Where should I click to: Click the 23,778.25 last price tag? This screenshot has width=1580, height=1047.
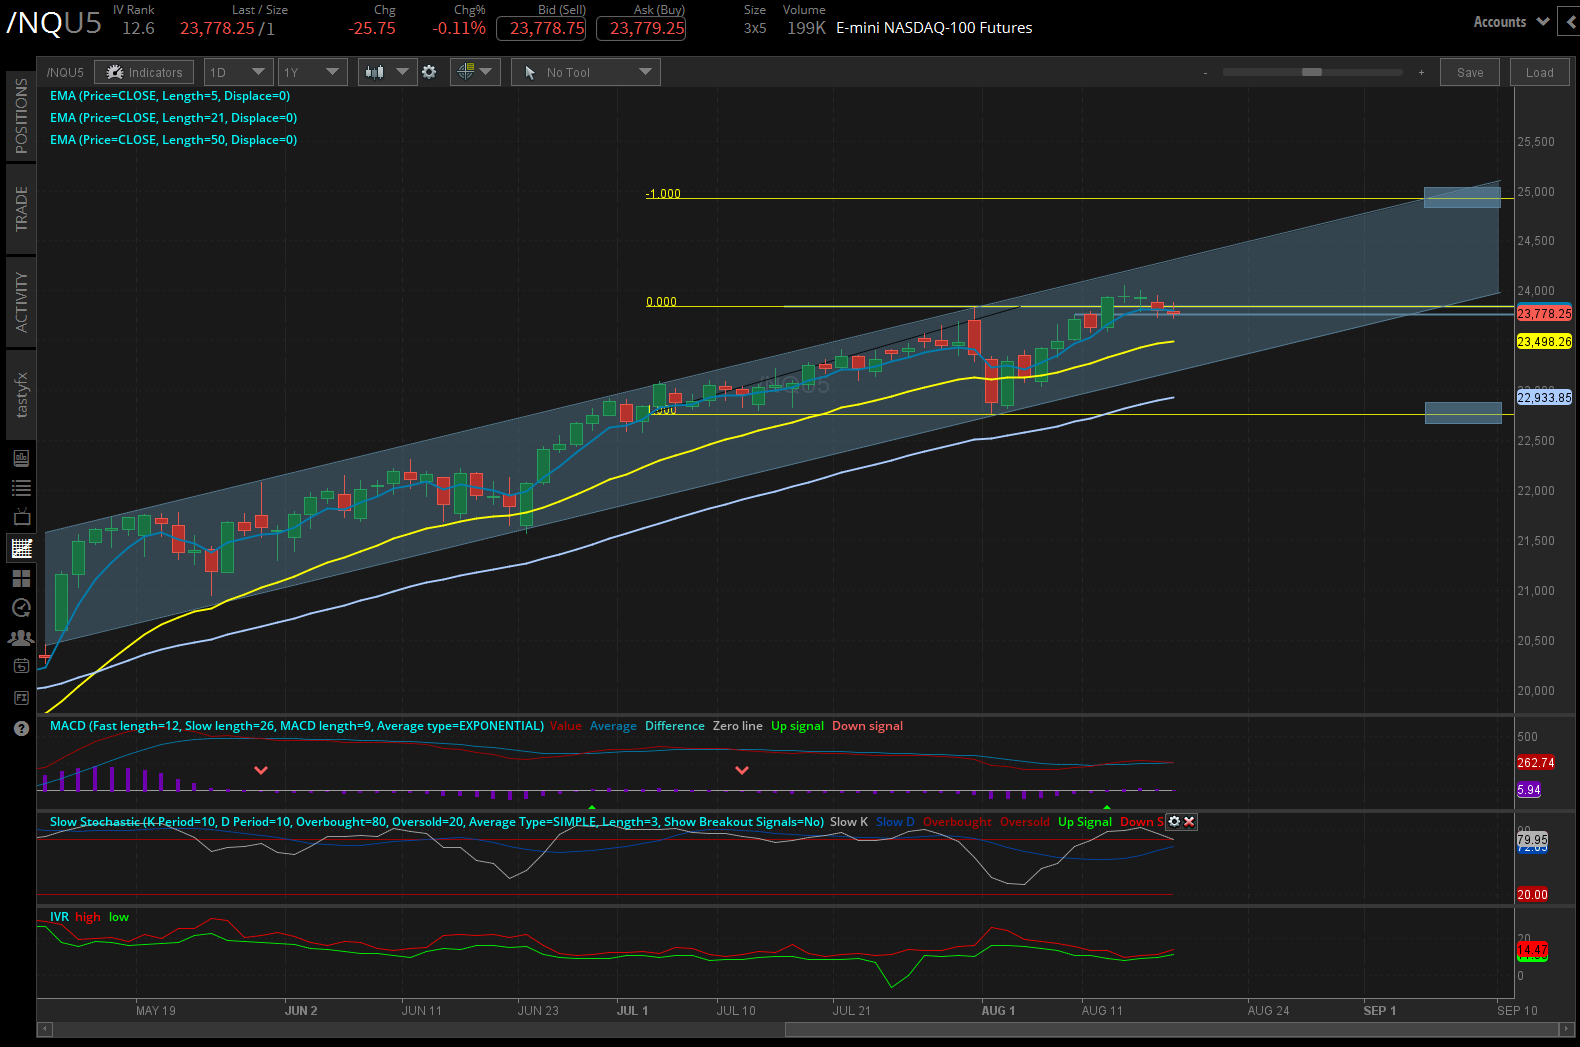[x=1544, y=314]
